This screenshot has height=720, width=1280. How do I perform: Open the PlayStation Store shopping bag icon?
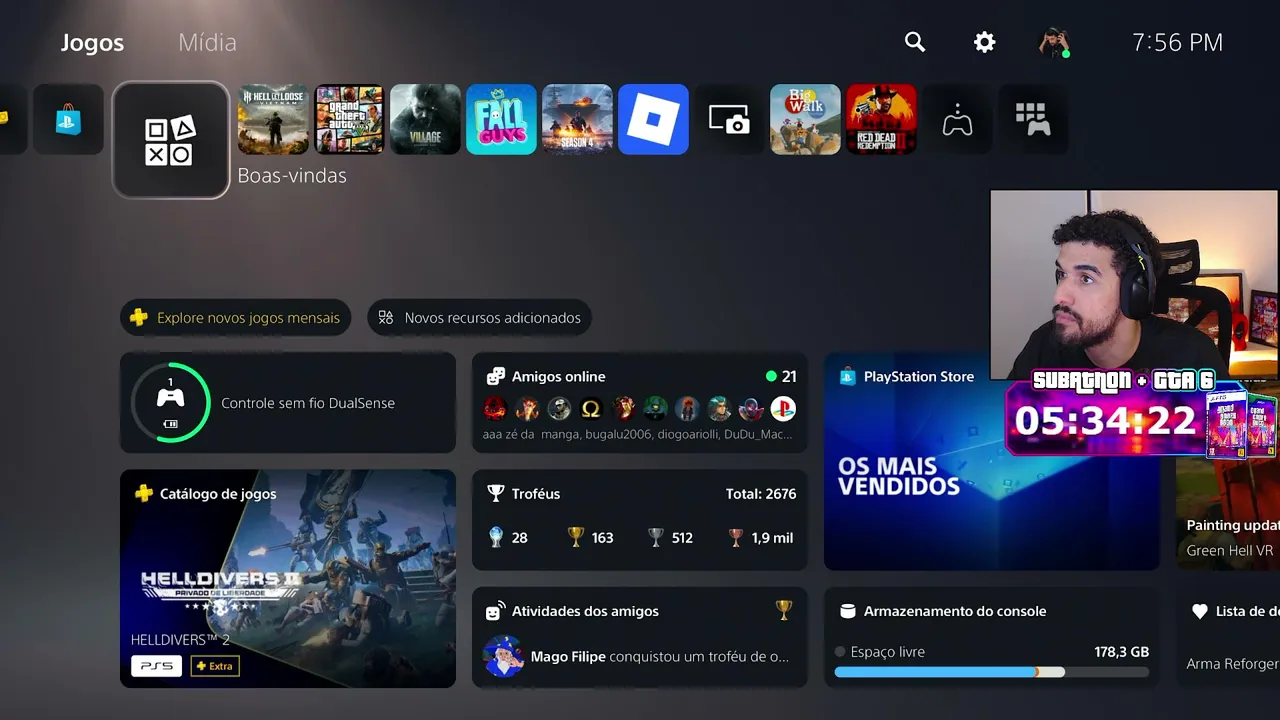coord(68,119)
